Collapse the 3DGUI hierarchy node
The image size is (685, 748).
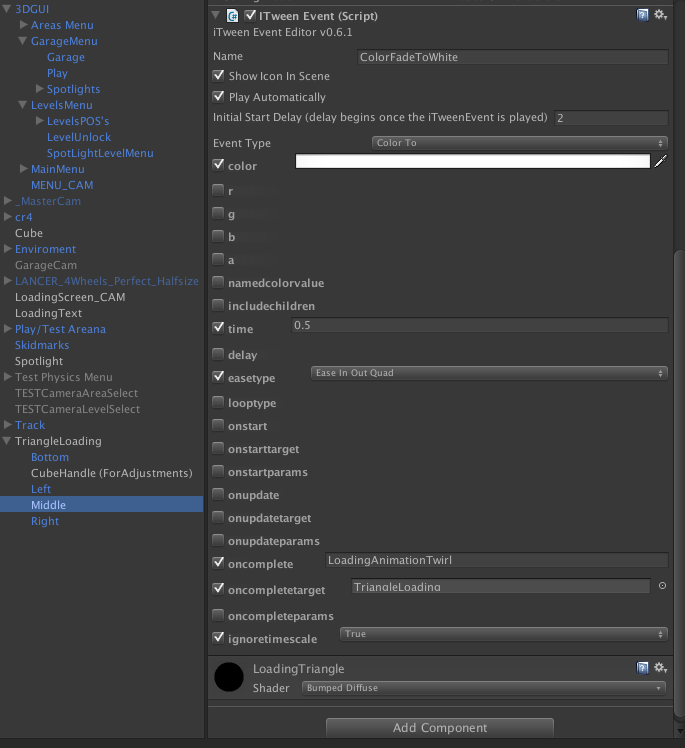7,9
